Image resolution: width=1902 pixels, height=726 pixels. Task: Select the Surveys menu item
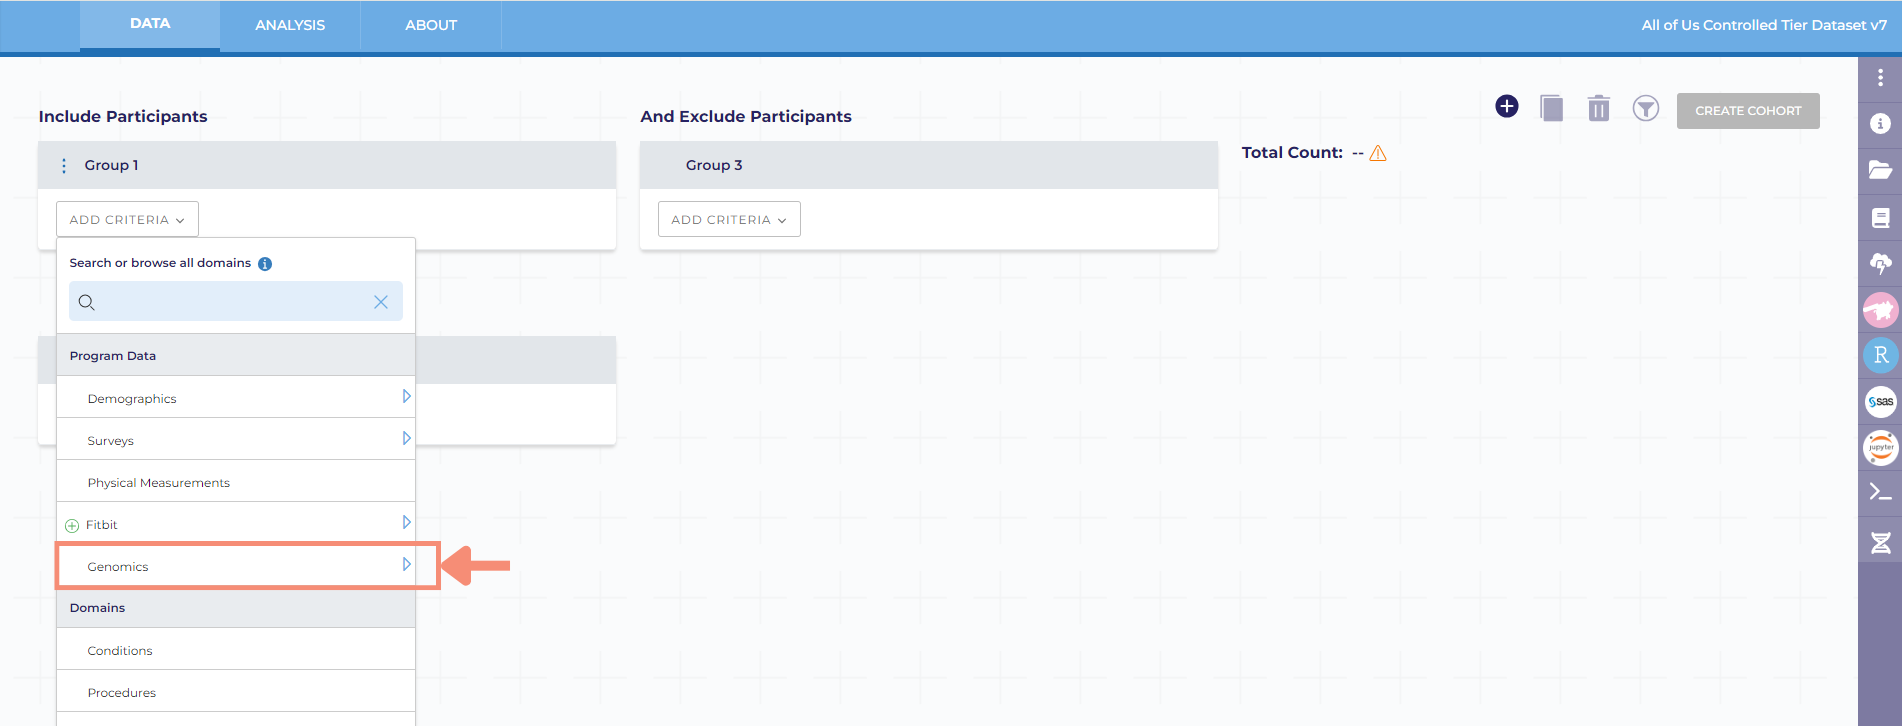pyautogui.click(x=236, y=440)
